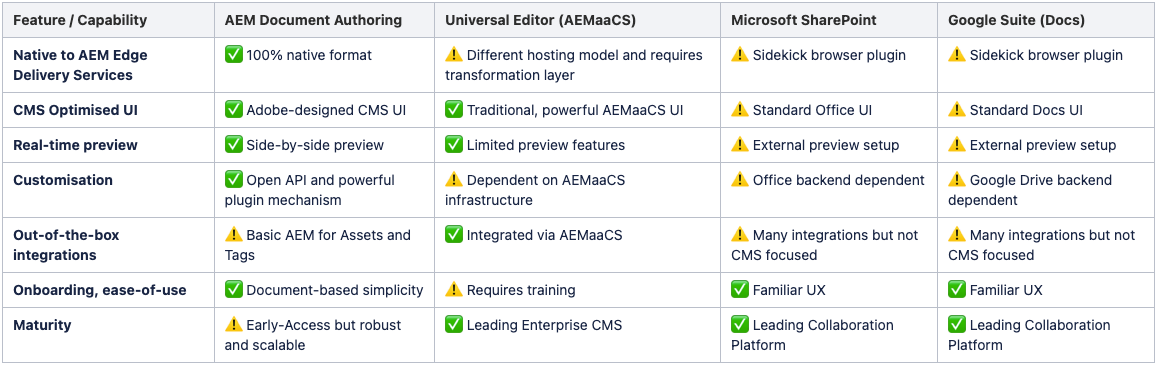Click green check beside 100% native format
The height and width of the screenshot is (365, 1158).
233,55
